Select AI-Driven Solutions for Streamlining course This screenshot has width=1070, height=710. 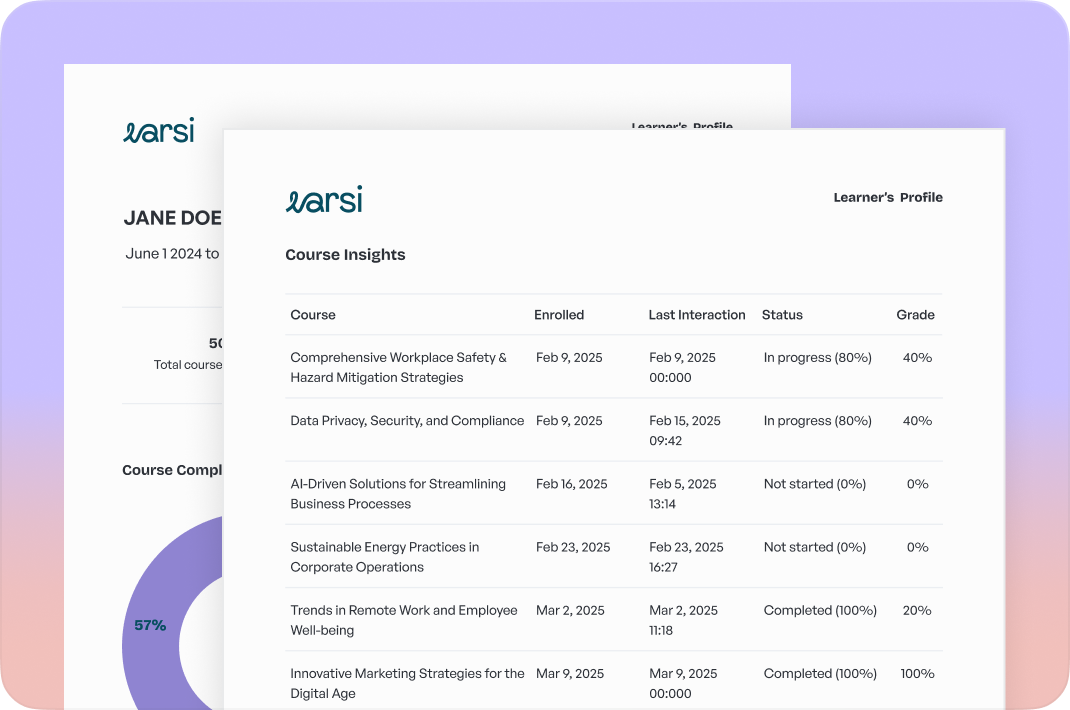pyautogui.click(x=398, y=493)
